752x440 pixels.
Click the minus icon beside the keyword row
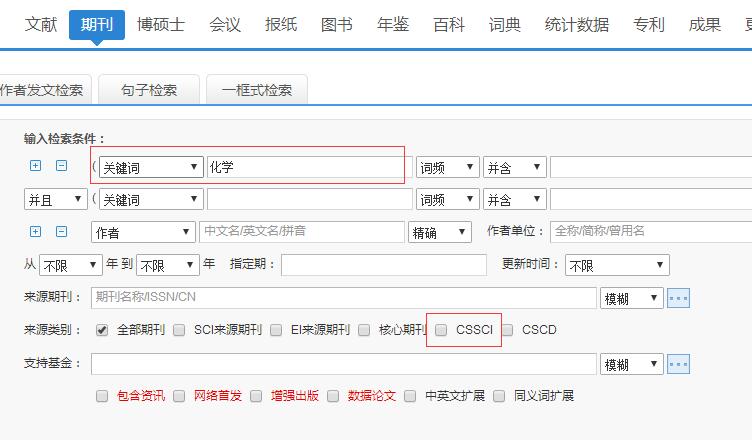coord(61,166)
